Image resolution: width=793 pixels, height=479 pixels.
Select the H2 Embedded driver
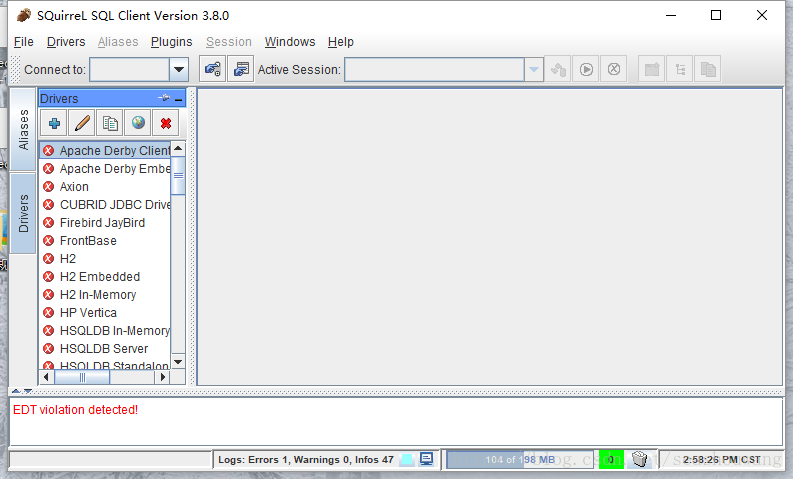(x=105, y=277)
